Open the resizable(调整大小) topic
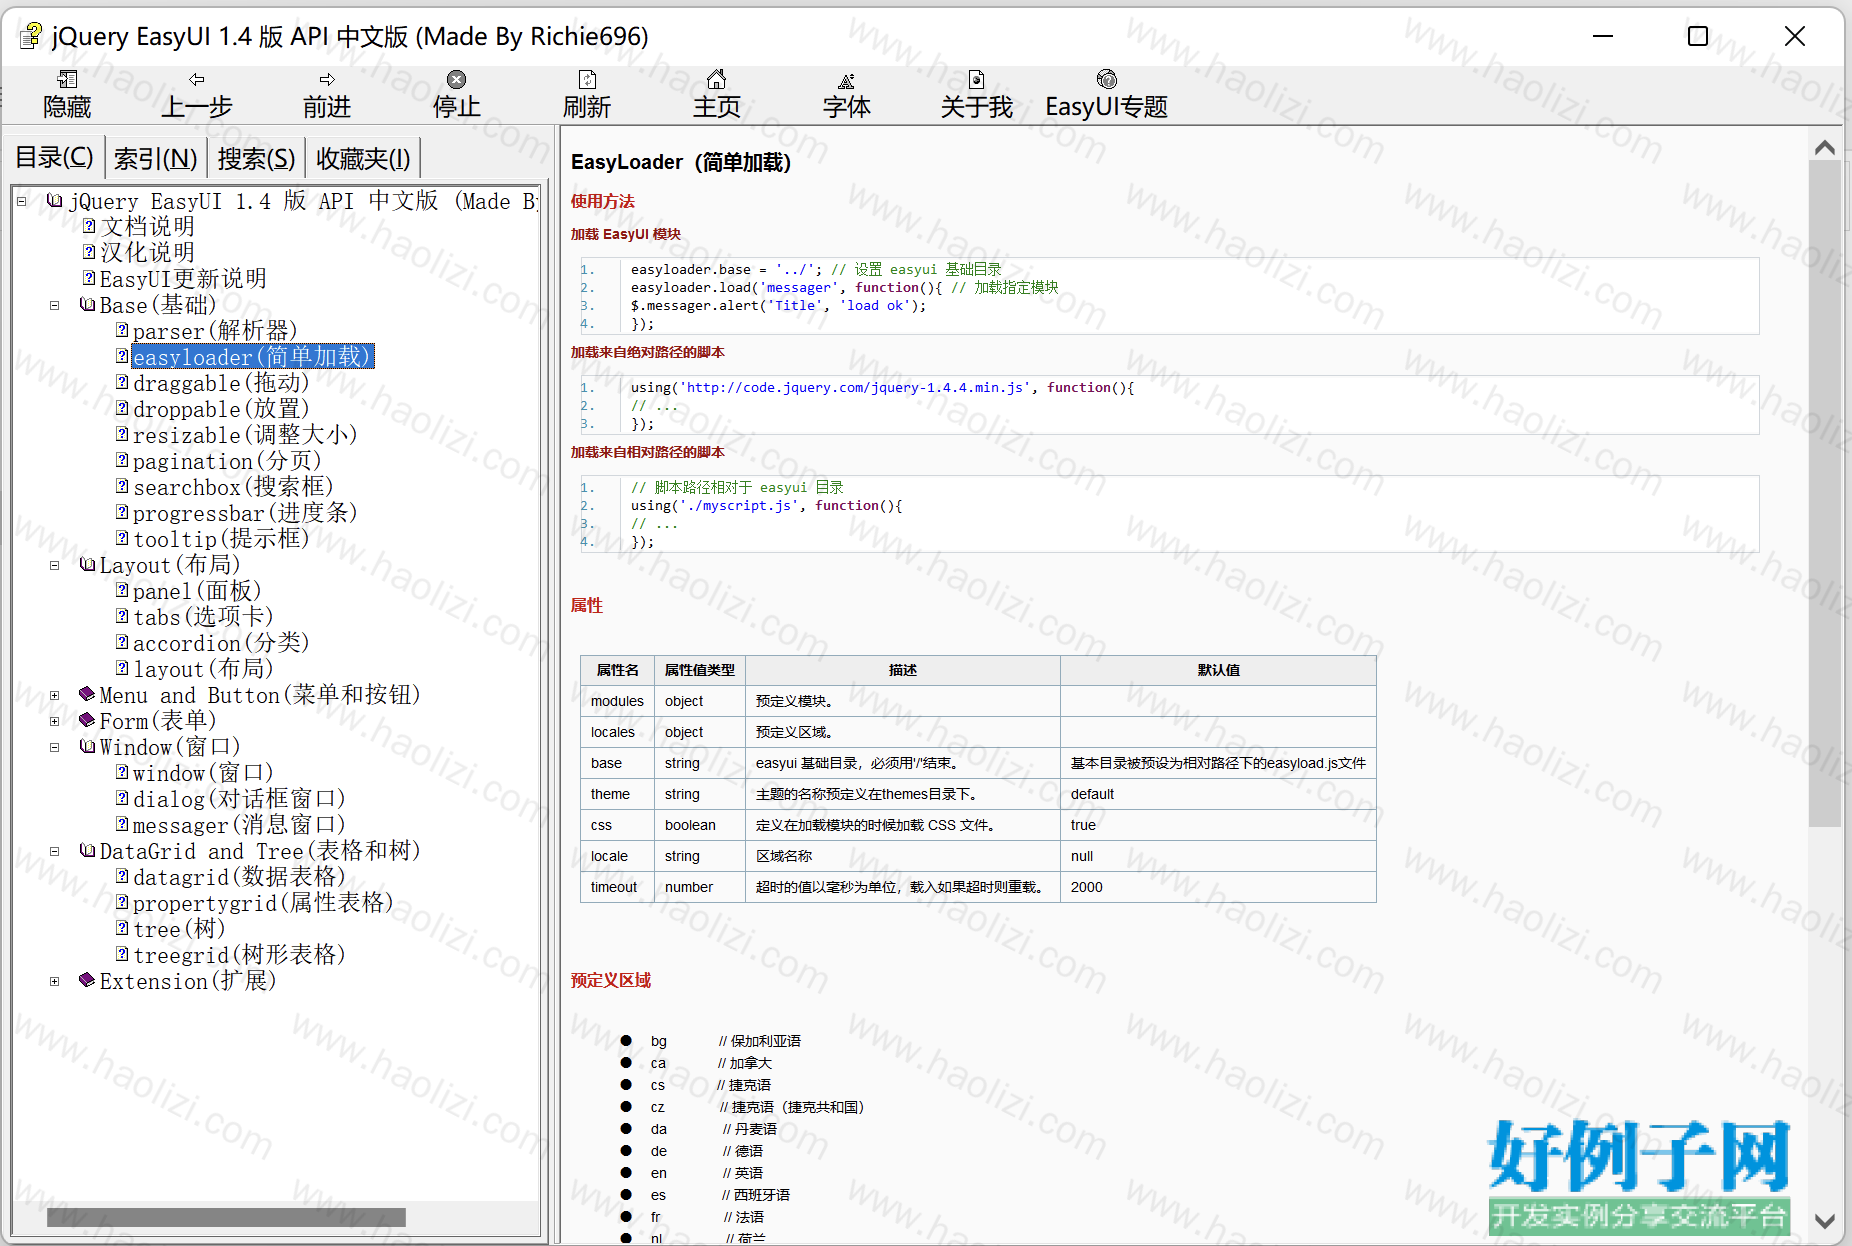 point(245,435)
